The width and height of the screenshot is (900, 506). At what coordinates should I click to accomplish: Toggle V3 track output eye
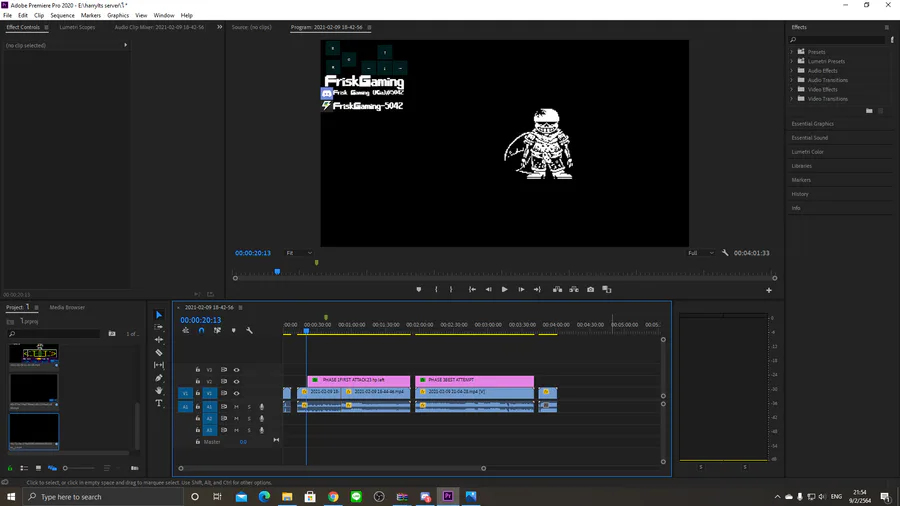coord(236,370)
